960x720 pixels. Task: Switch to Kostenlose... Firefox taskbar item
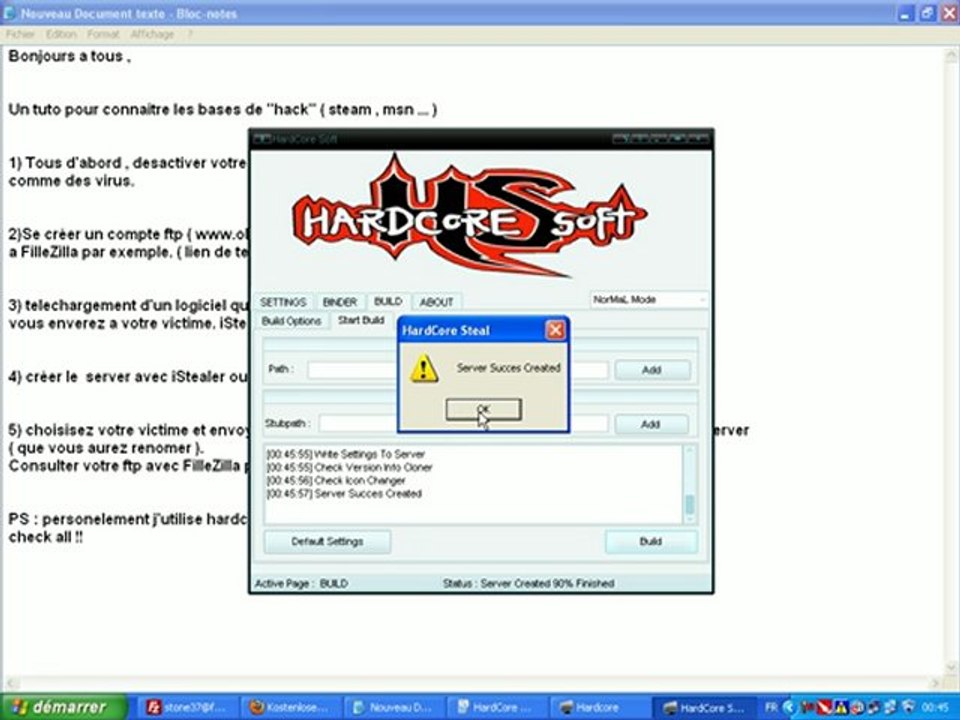[291, 707]
